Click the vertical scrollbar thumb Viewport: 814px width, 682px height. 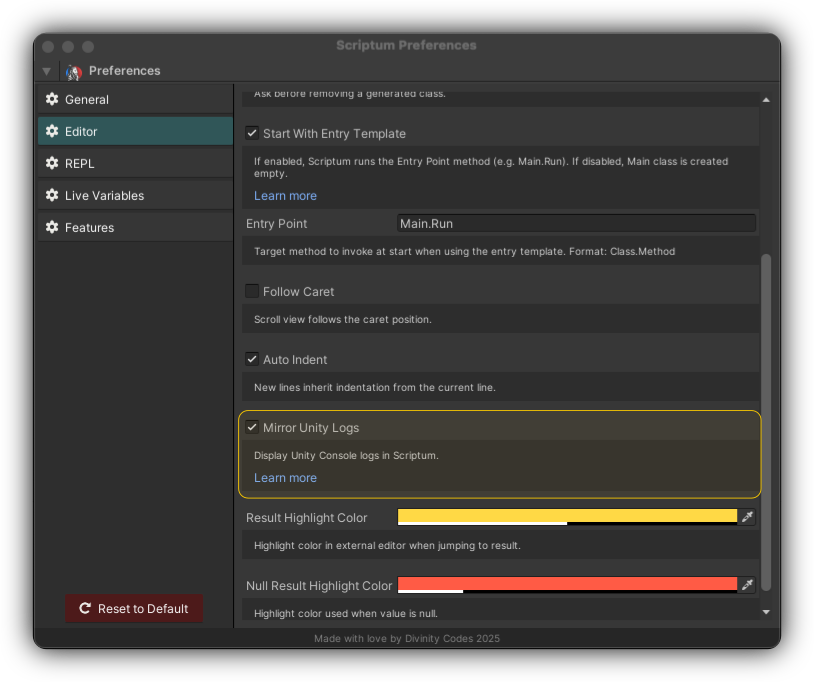tap(766, 422)
